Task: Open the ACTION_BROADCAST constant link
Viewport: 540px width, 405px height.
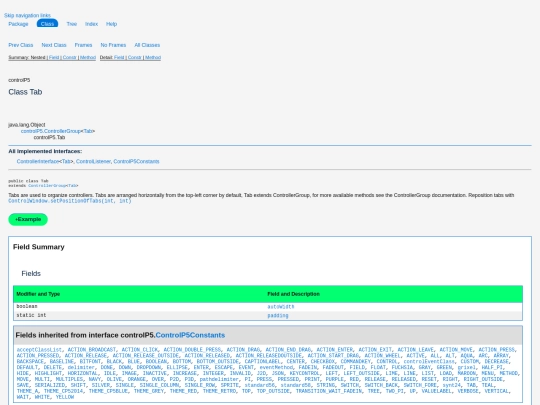Action: pos(92,350)
